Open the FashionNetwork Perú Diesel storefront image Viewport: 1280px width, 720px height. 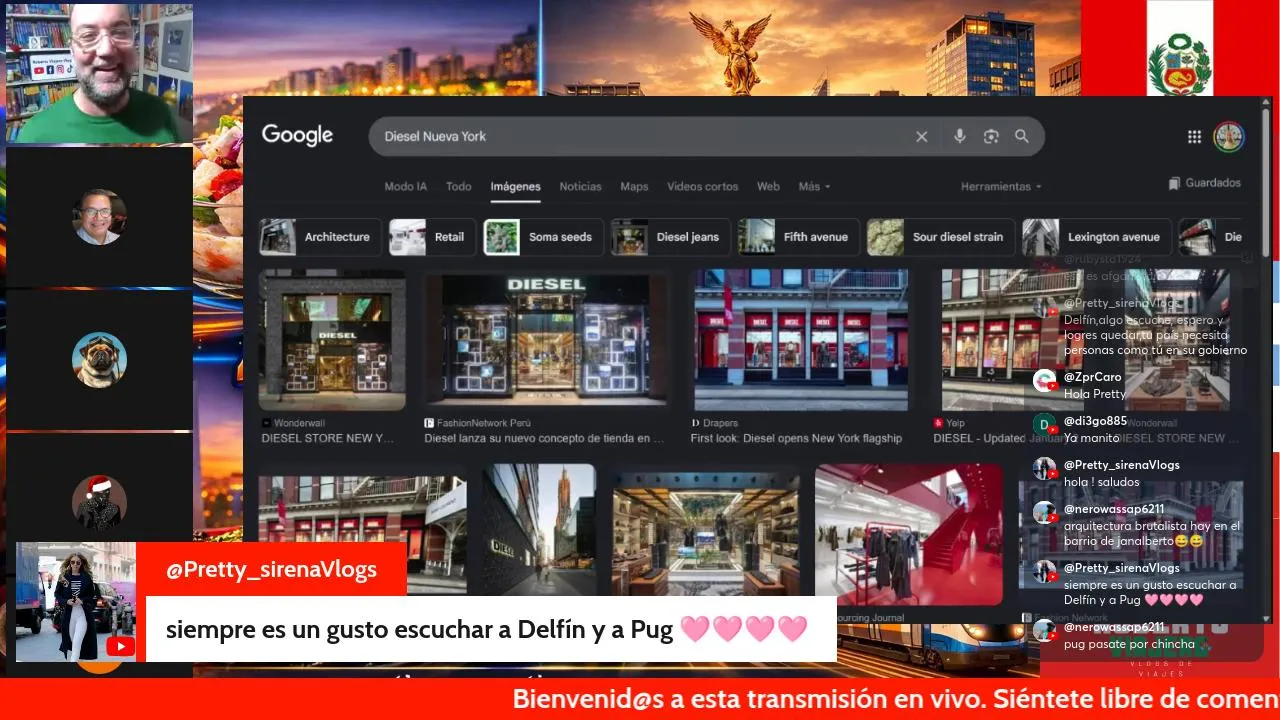tap(545, 340)
